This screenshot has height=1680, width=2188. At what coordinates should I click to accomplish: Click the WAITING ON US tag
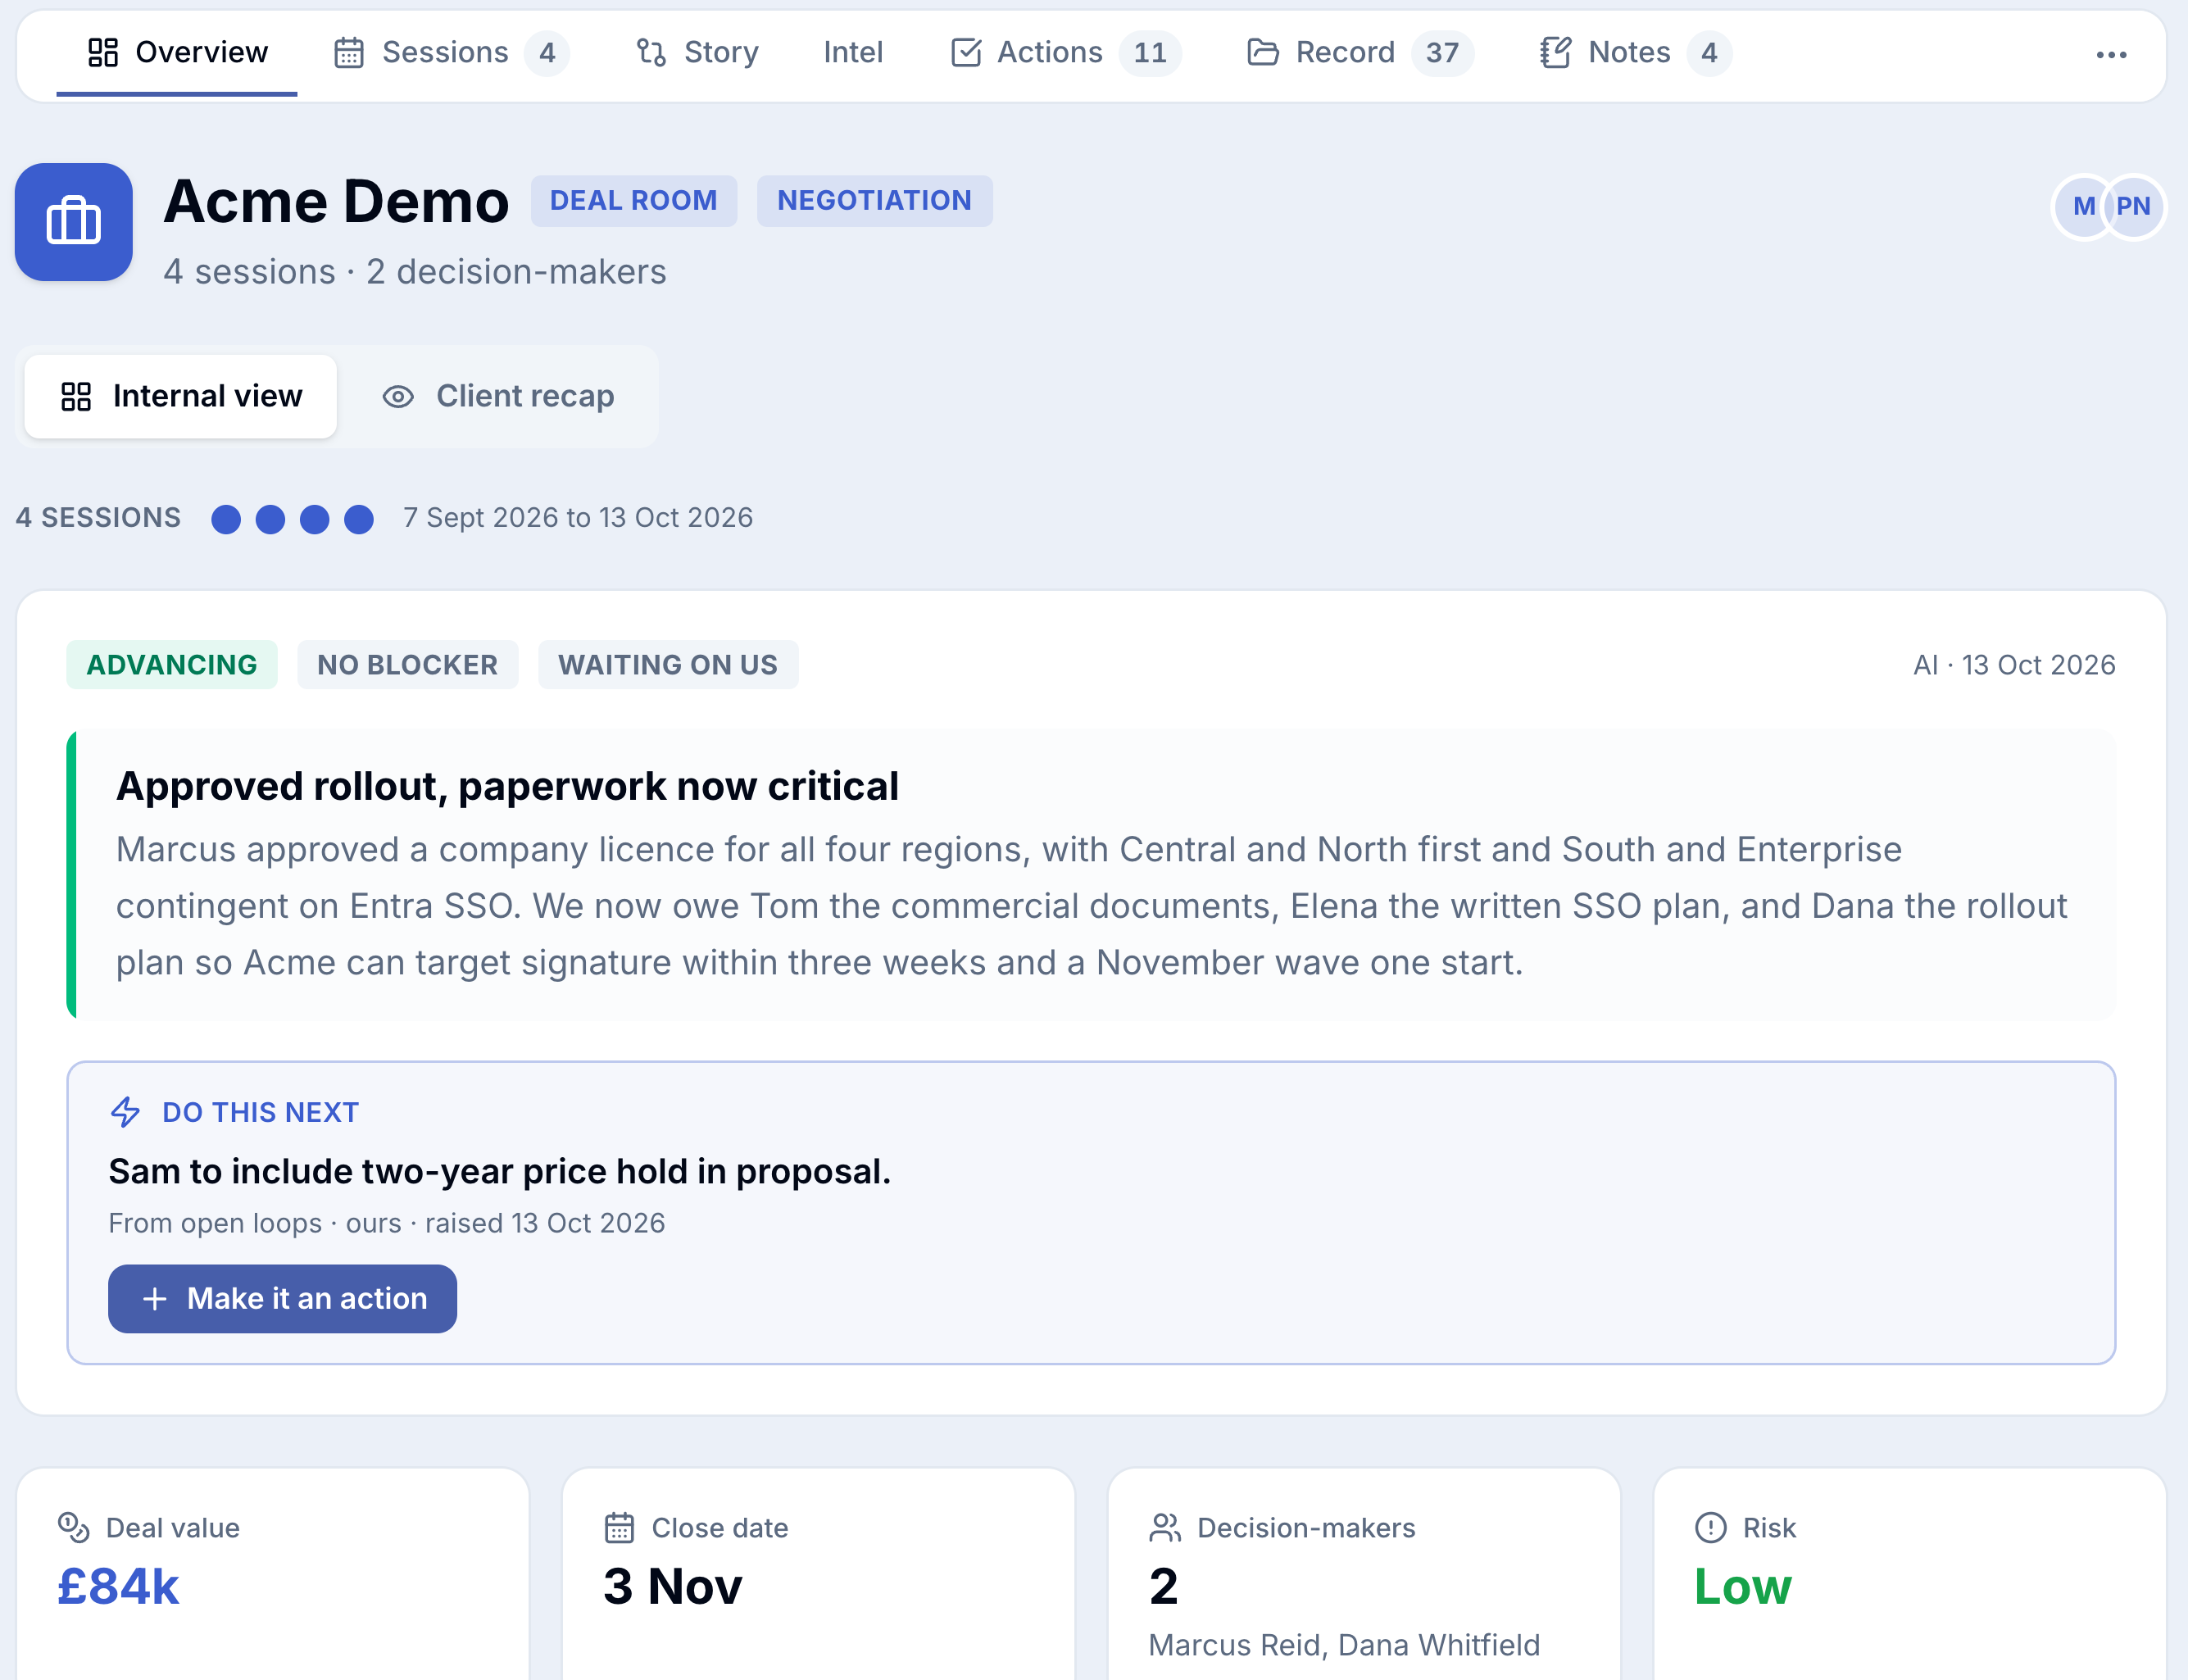[668, 665]
